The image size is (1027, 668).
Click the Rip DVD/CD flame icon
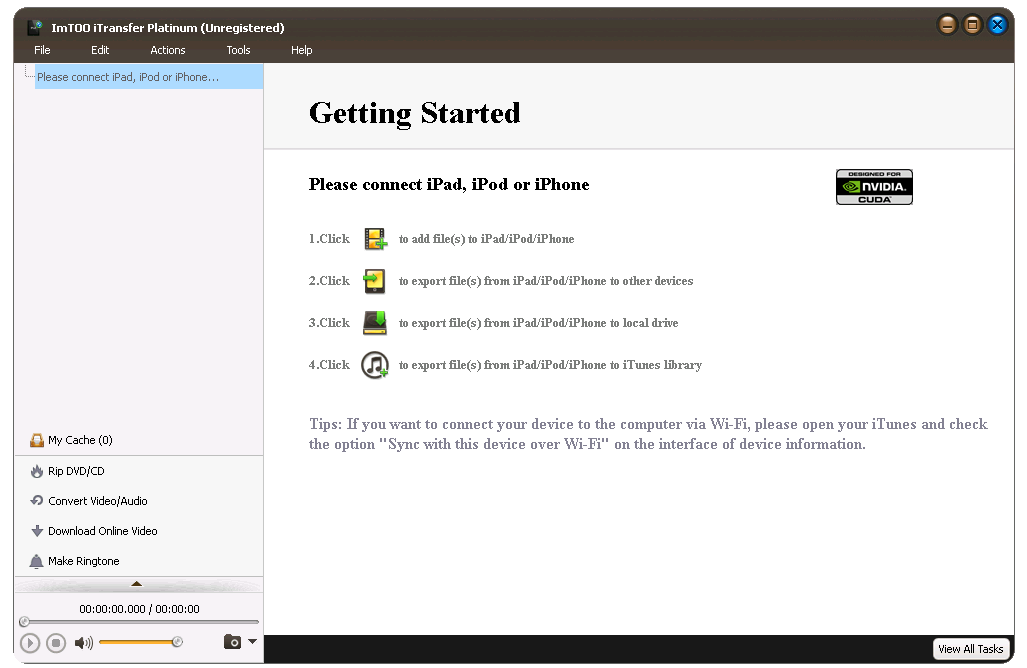pyautogui.click(x=37, y=471)
